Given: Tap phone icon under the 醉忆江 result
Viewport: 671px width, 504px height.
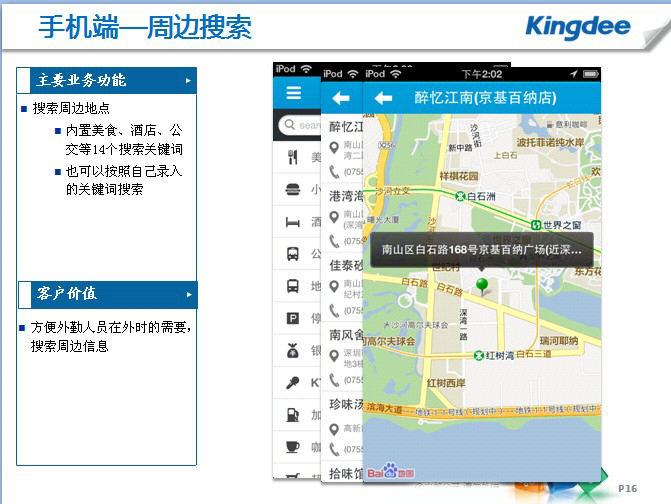Looking at the screenshot, I should click(334, 172).
